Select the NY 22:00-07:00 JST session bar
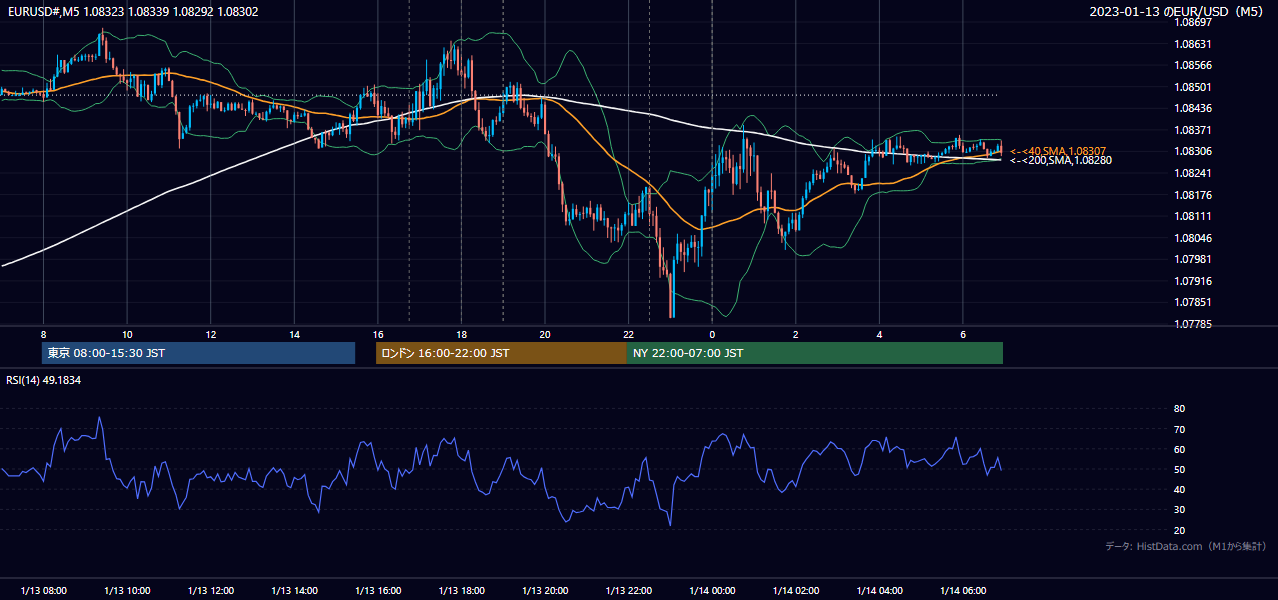1278x600 pixels. click(x=815, y=353)
